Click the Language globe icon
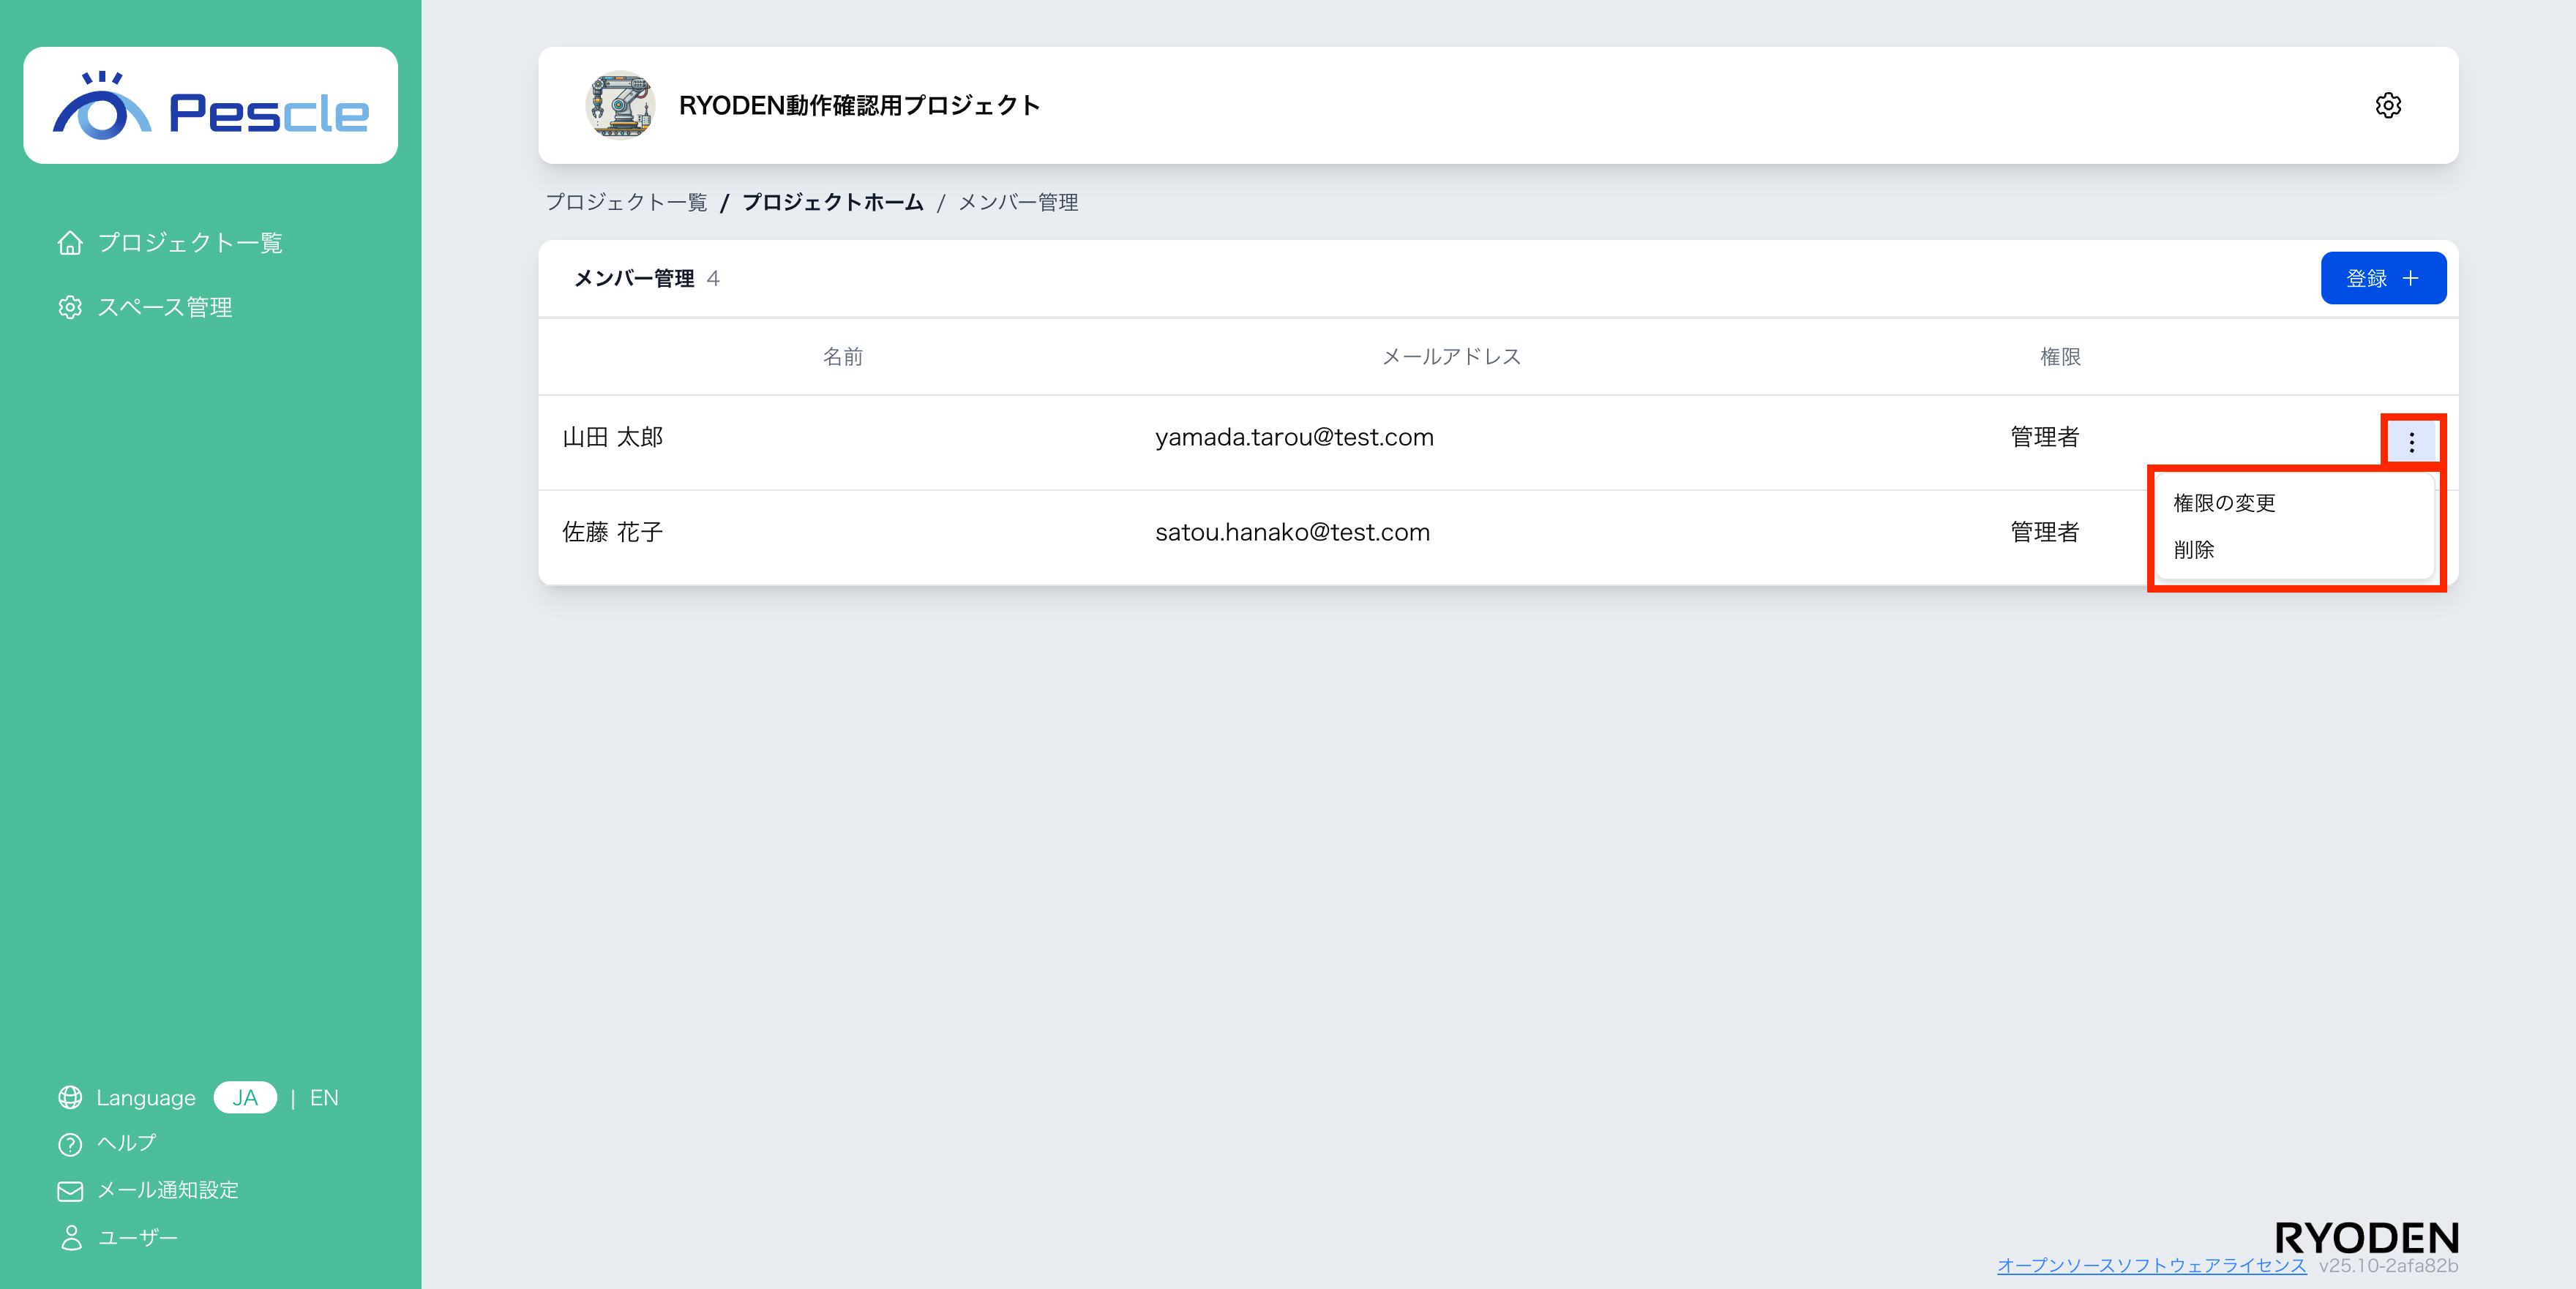This screenshot has height=1289, width=2576. pos(70,1097)
